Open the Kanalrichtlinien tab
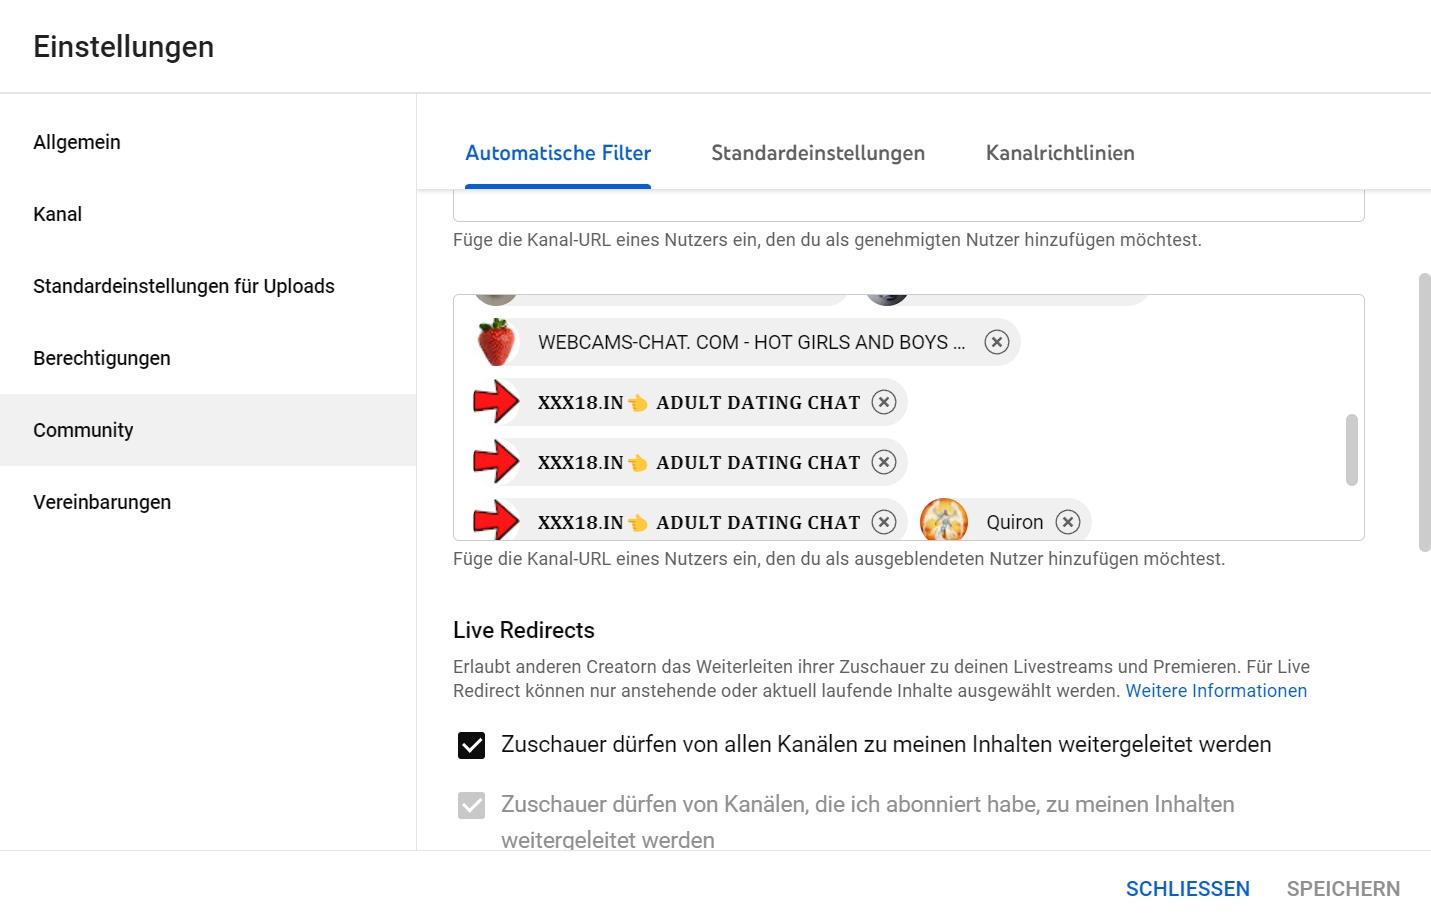Viewport: 1431px width, 923px height. click(1059, 153)
